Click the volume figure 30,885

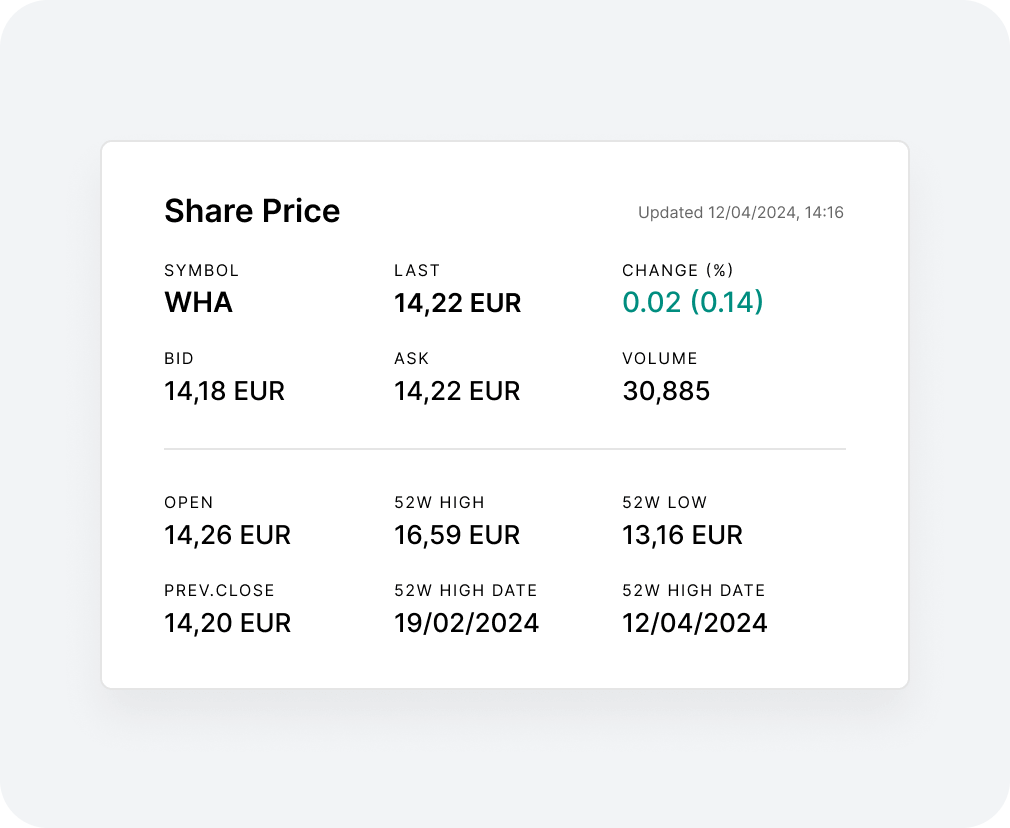pos(666,391)
